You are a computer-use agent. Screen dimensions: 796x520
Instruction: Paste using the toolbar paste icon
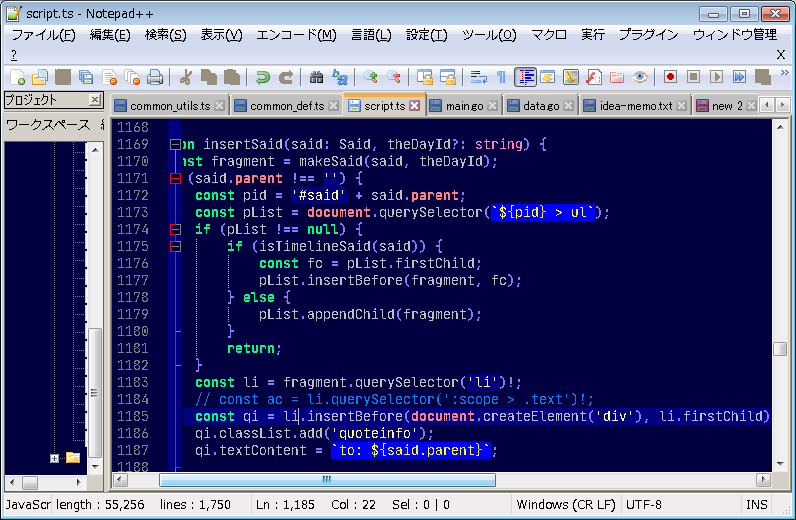click(232, 77)
